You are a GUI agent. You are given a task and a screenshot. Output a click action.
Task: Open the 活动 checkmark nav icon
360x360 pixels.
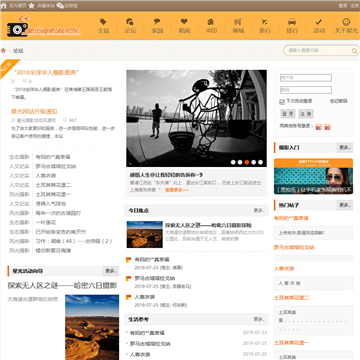tap(319, 22)
